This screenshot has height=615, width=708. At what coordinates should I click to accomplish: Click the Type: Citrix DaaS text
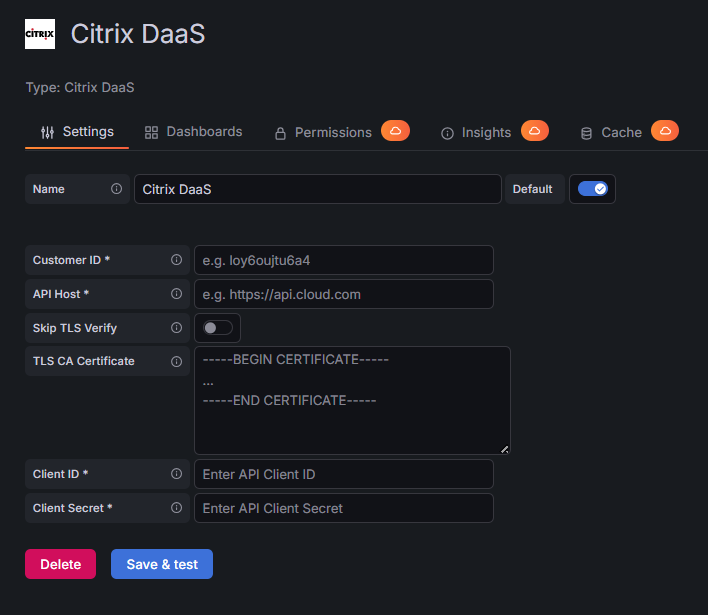coord(80,87)
